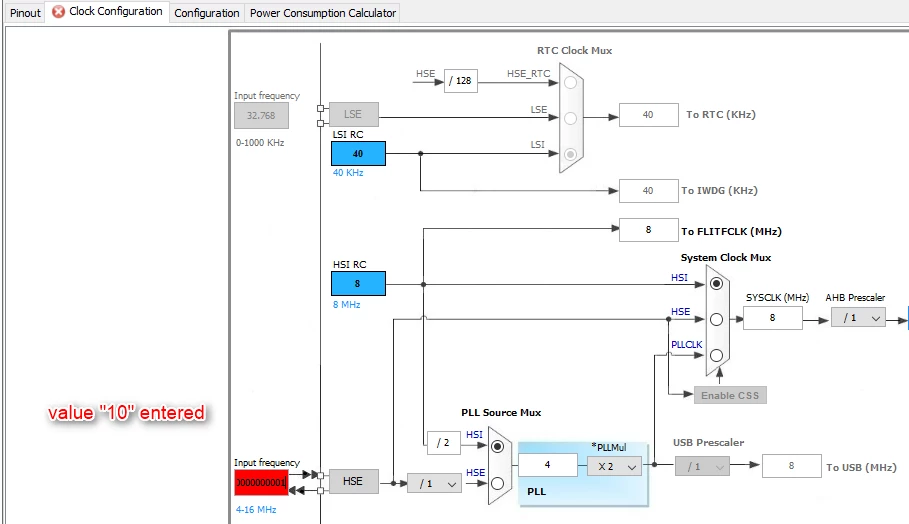
Task: Click the blue LSI RC 40 block
Action: point(358,154)
